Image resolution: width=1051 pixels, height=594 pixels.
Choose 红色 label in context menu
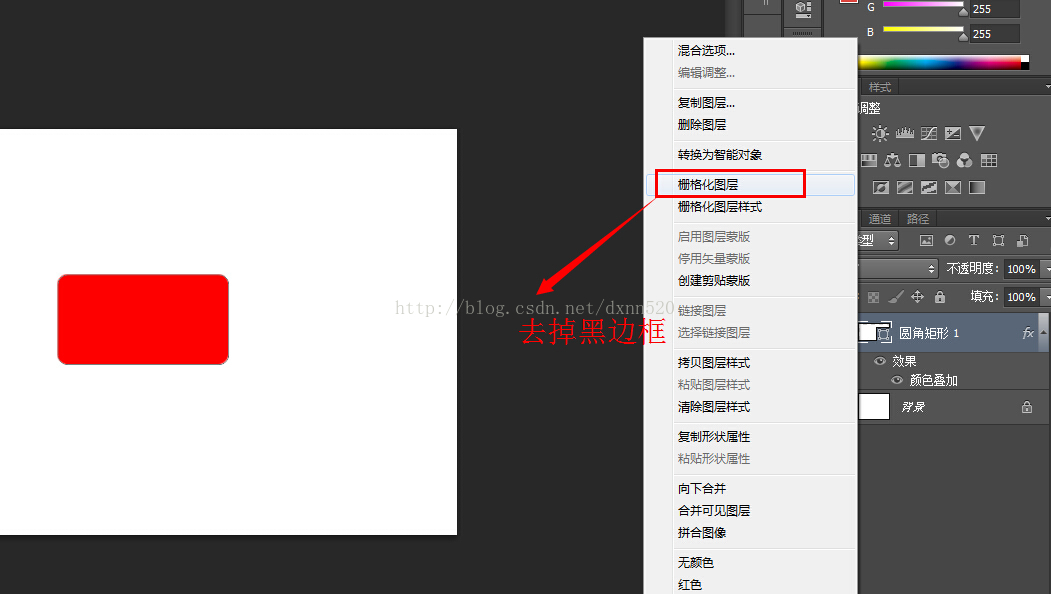(690, 585)
